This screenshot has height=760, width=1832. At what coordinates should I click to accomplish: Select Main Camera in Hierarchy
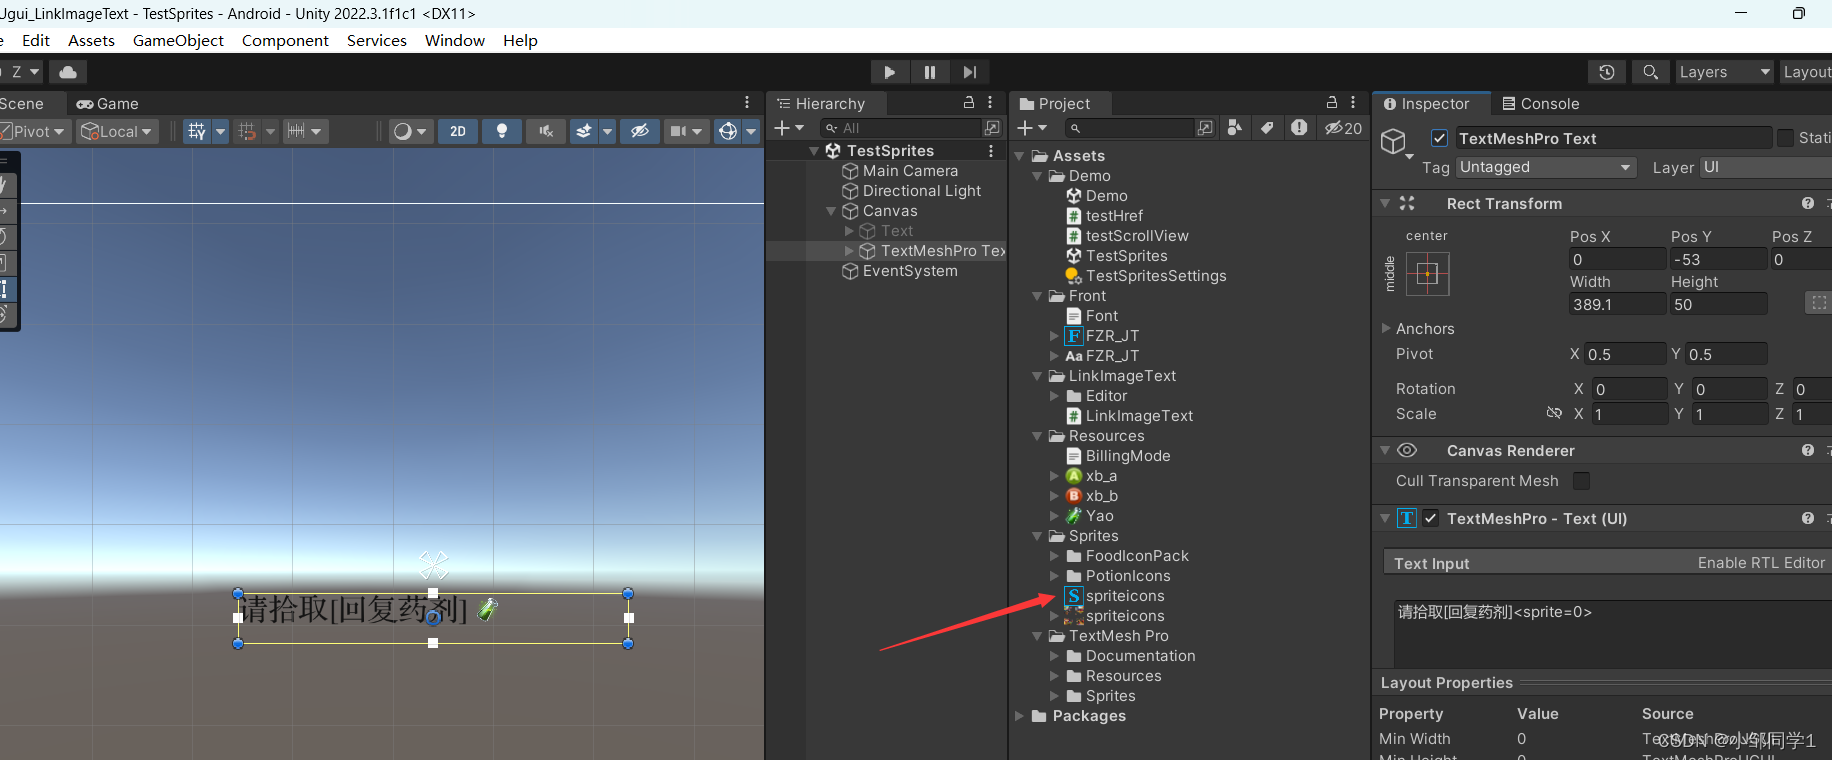point(910,171)
